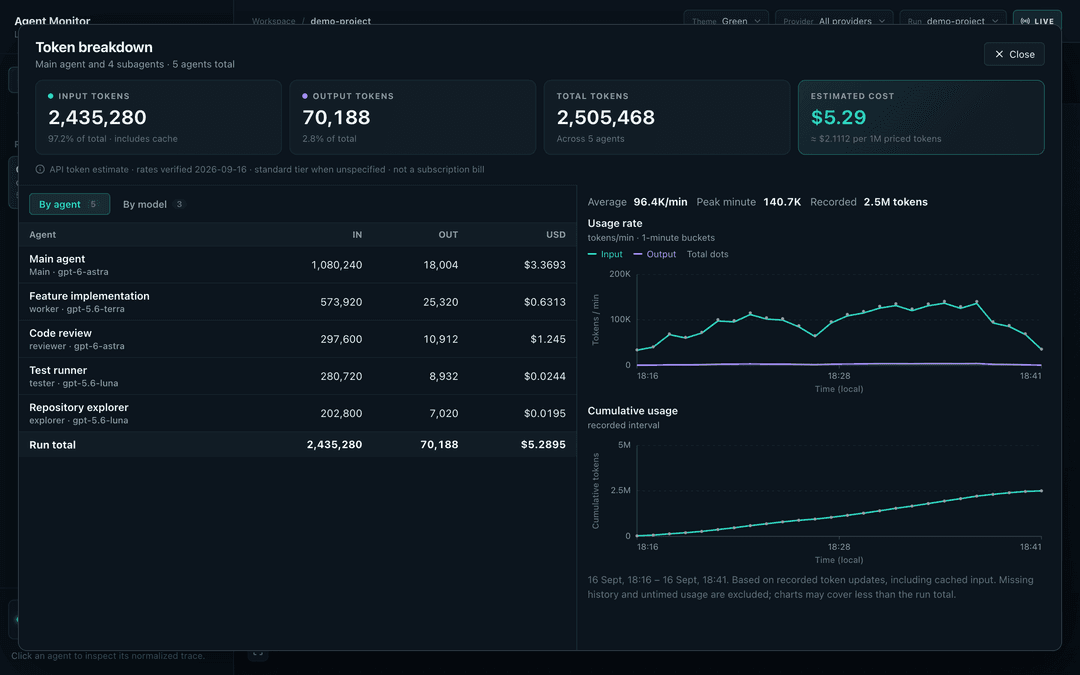Click the teal dot beside INPUT TOKENS
1080x675 pixels.
pos(50,96)
